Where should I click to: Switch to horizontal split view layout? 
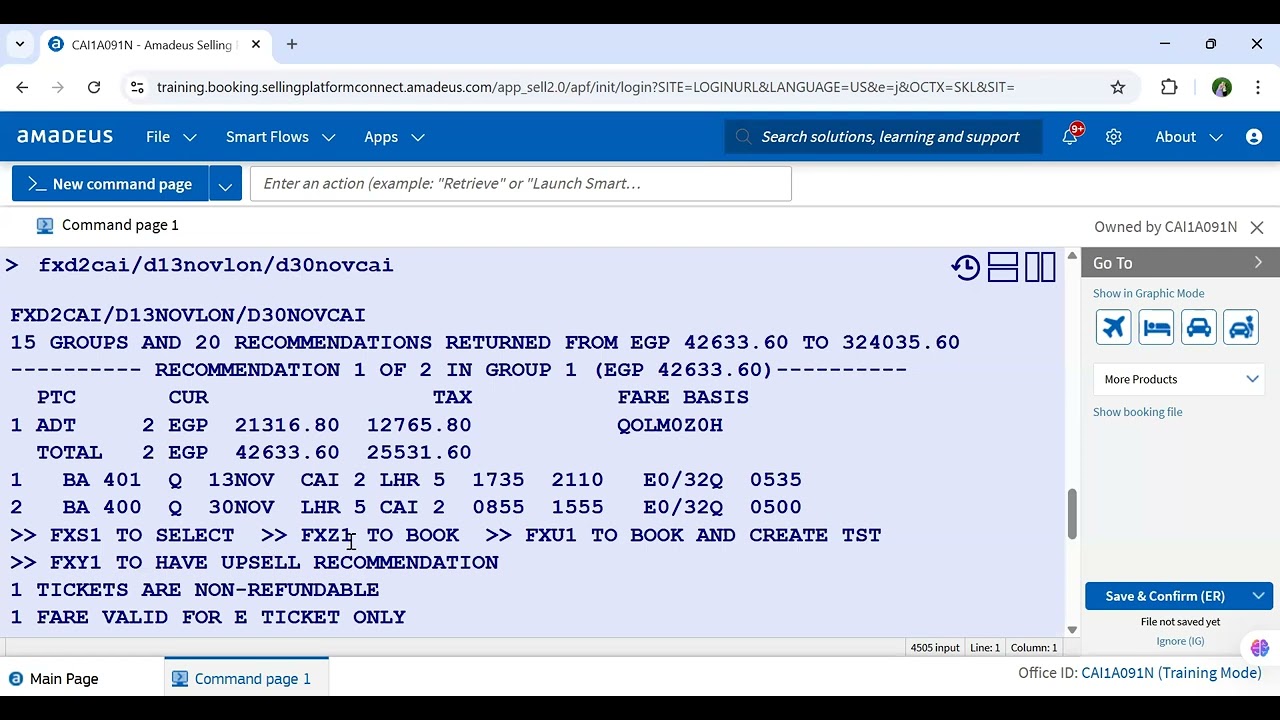[1002, 267]
